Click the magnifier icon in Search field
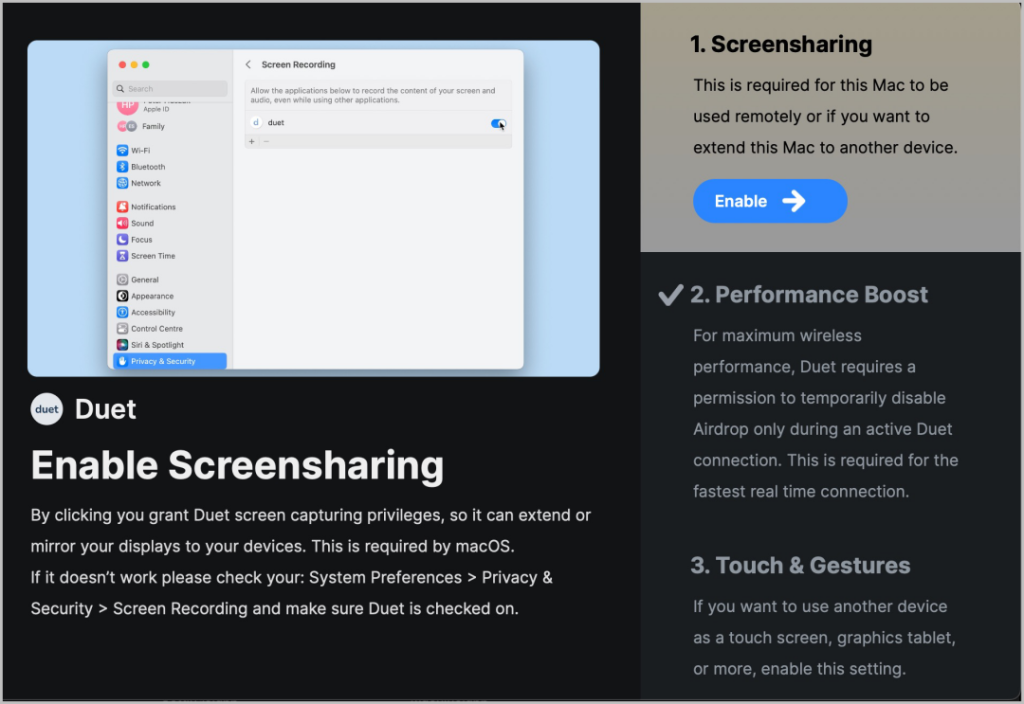 [x=120, y=88]
